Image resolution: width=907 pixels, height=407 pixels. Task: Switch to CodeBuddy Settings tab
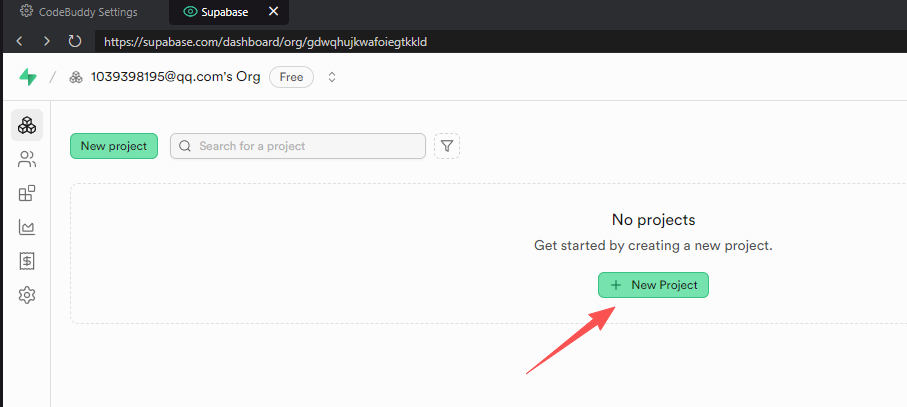[79, 12]
